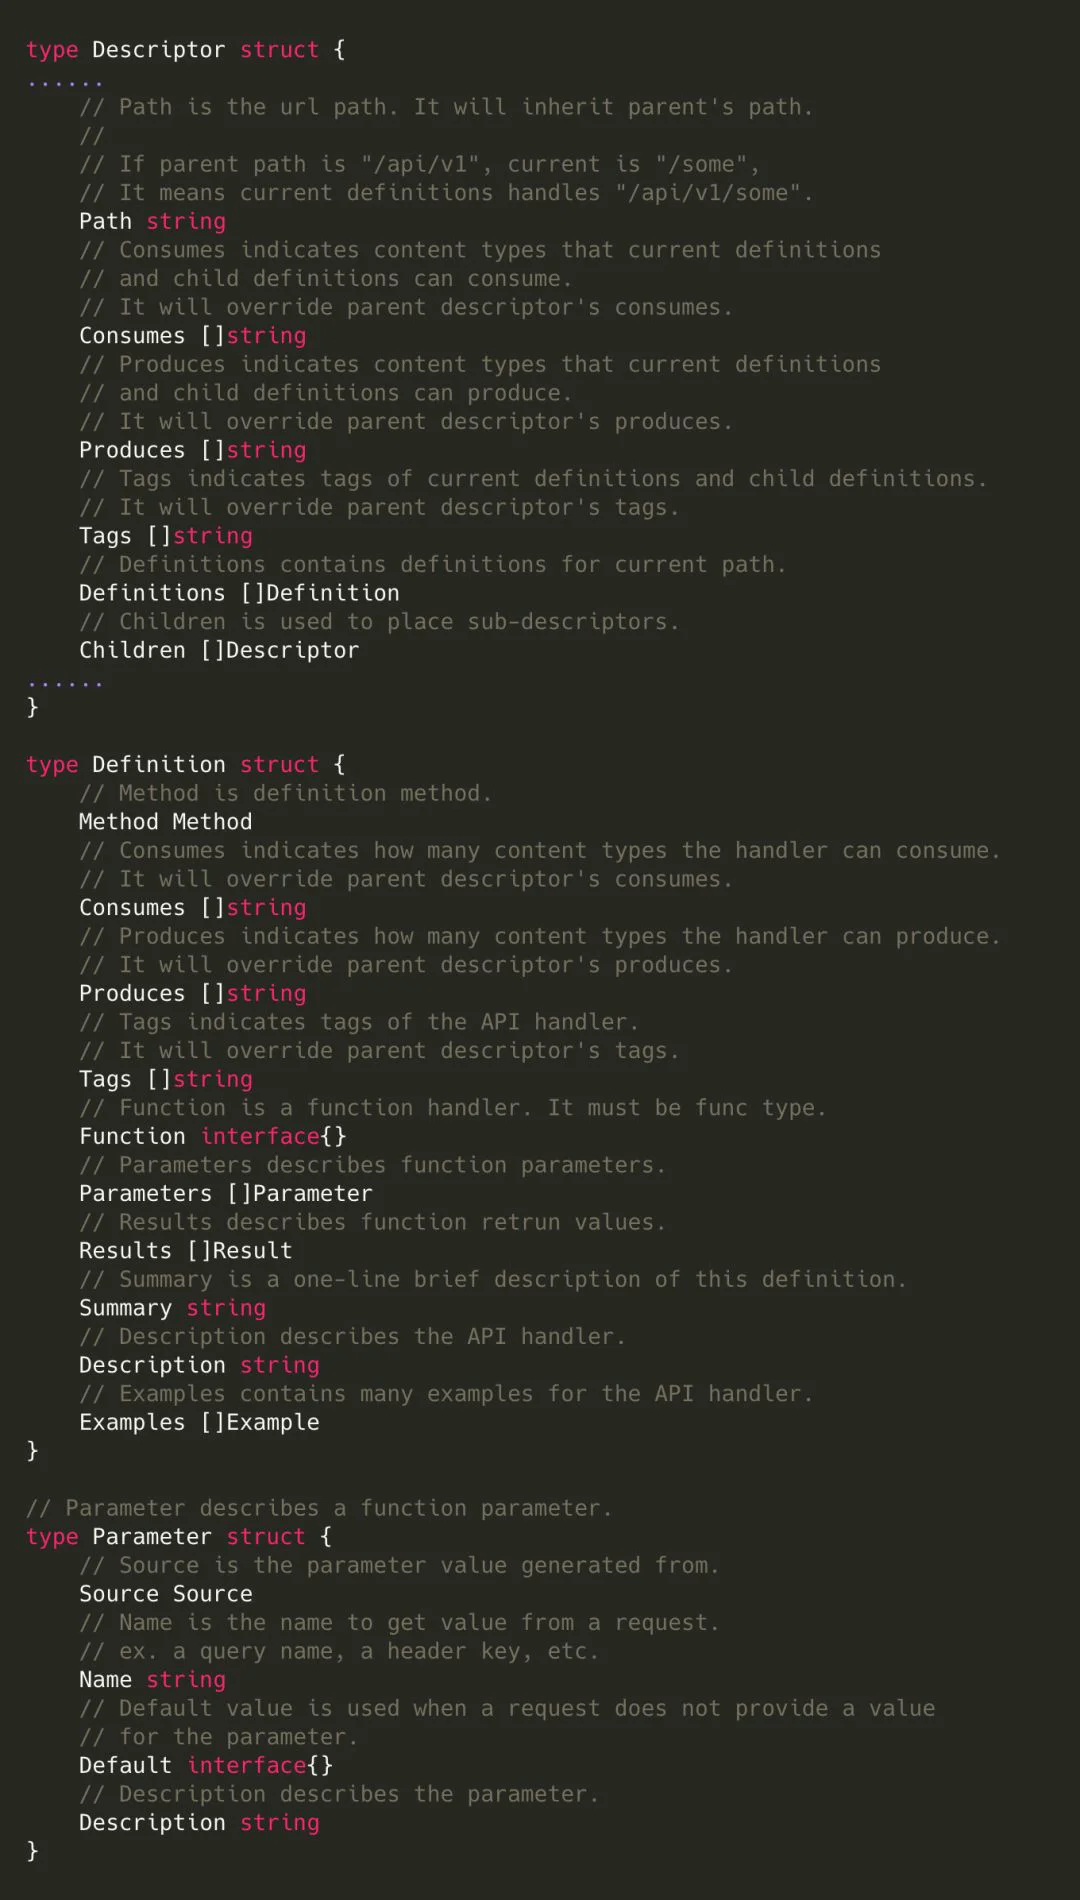
Task: Click the Definitions []Definition field
Action: [x=239, y=593]
